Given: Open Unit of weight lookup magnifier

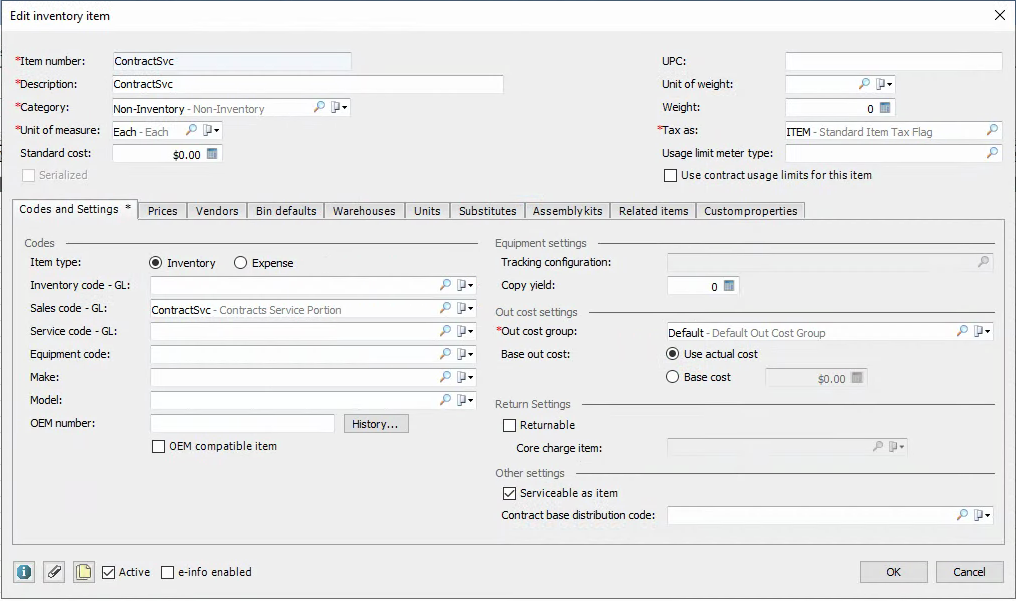Looking at the screenshot, I should tap(864, 84).
